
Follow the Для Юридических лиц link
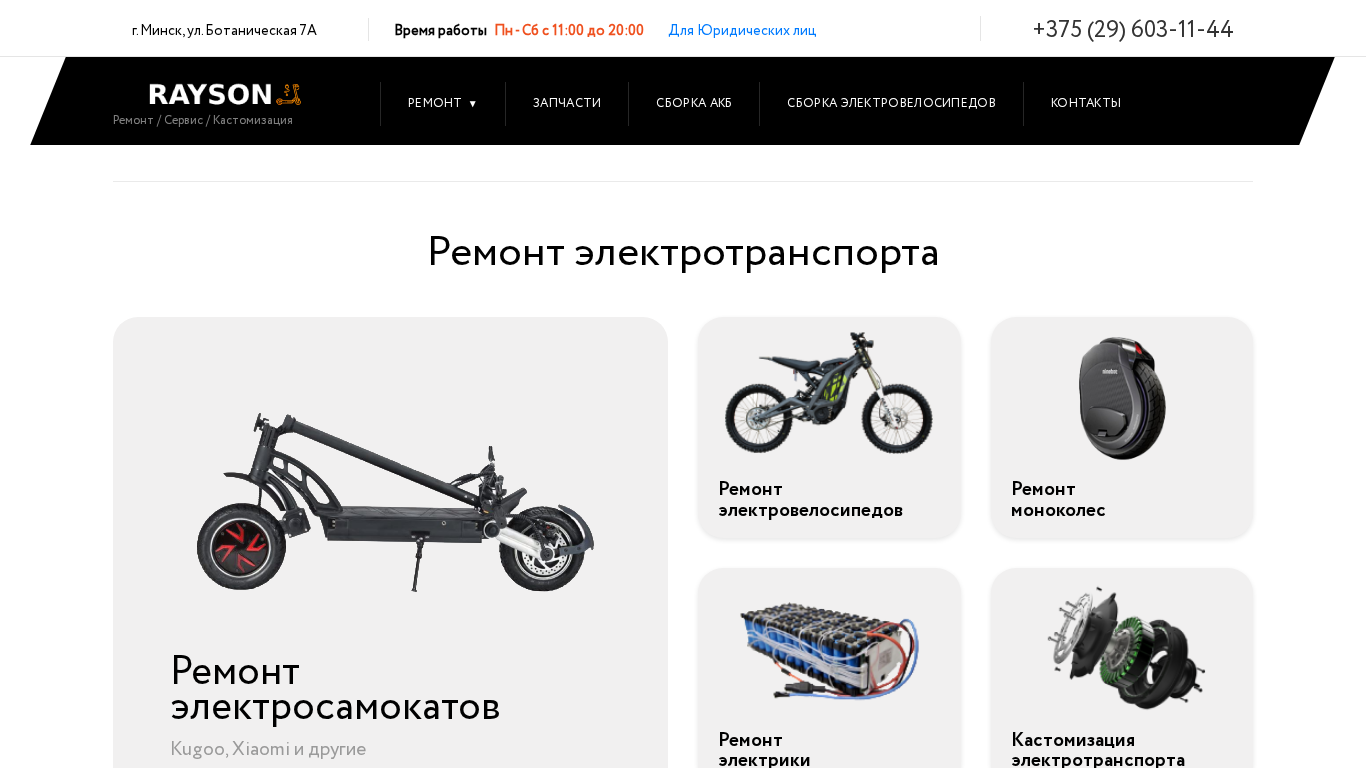point(742,30)
